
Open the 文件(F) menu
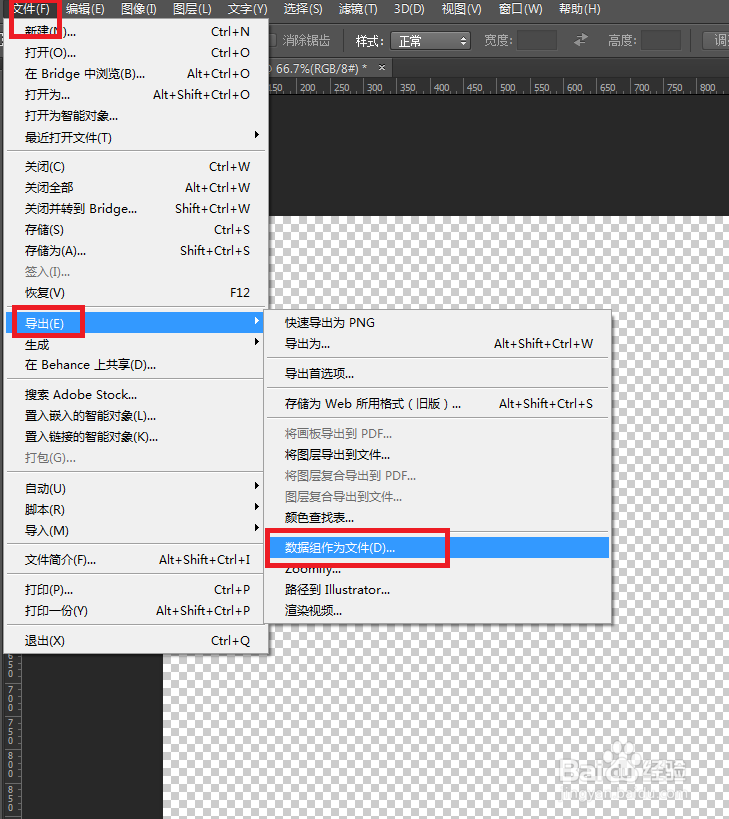31,9
